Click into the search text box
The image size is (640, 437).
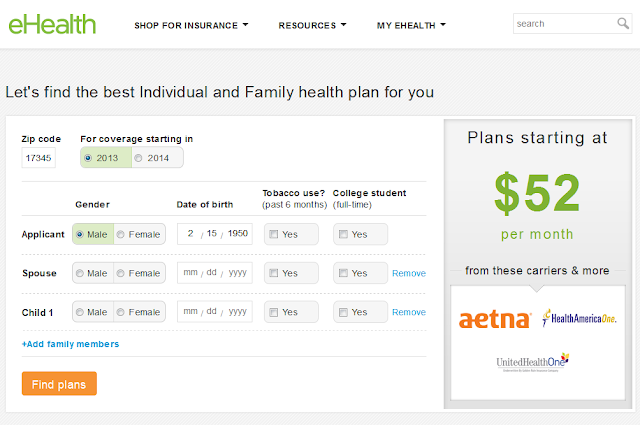coord(564,24)
